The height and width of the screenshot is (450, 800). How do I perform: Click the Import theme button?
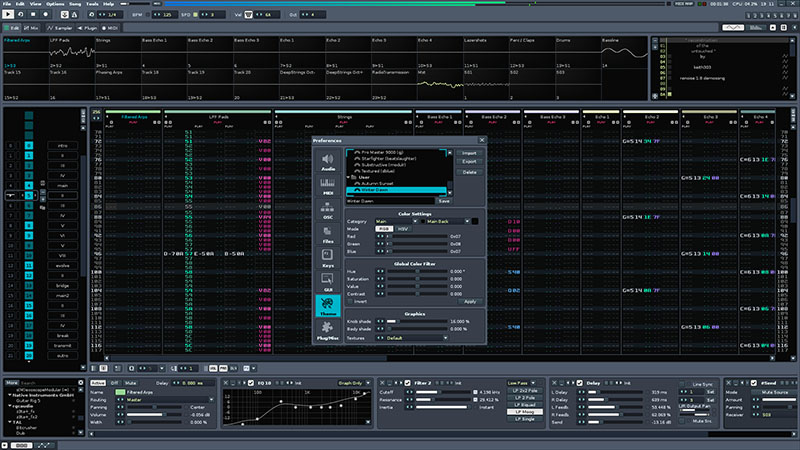[469, 153]
